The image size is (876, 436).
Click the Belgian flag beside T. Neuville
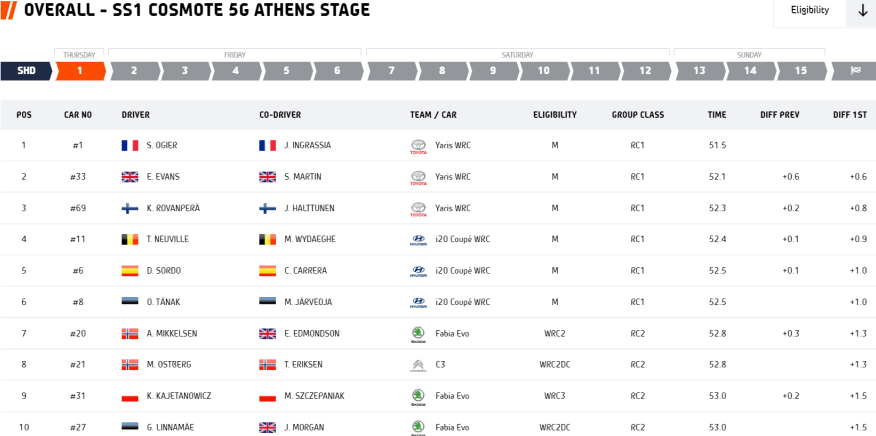(x=129, y=240)
